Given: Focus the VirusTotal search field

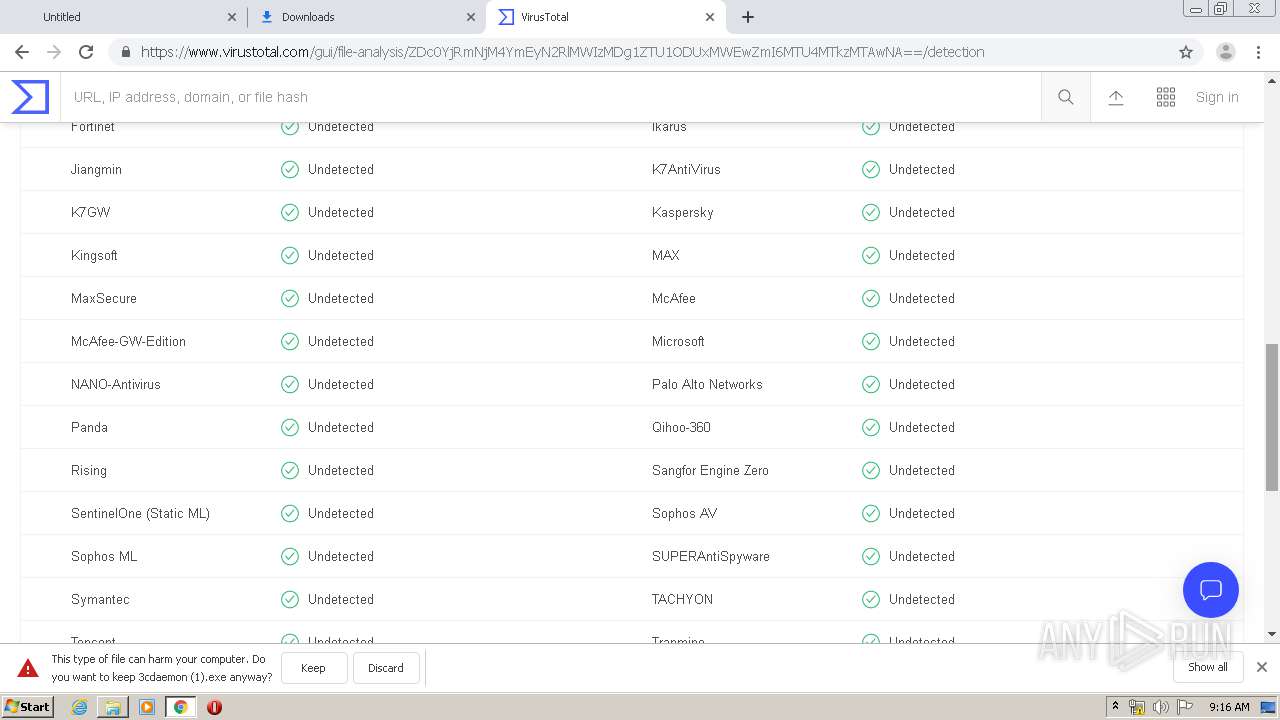Looking at the screenshot, I should (x=551, y=97).
